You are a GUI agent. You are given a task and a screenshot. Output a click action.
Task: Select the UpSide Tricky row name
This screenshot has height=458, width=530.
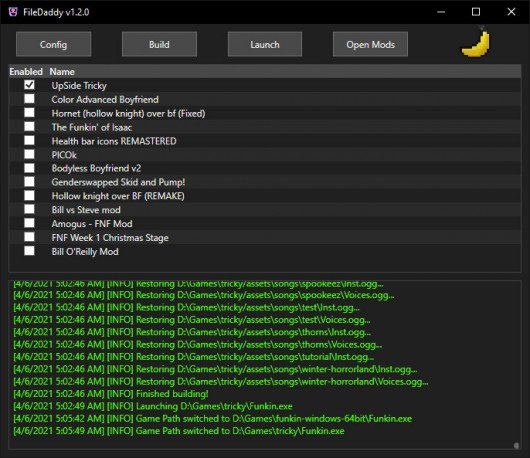pyautogui.click(x=79, y=86)
